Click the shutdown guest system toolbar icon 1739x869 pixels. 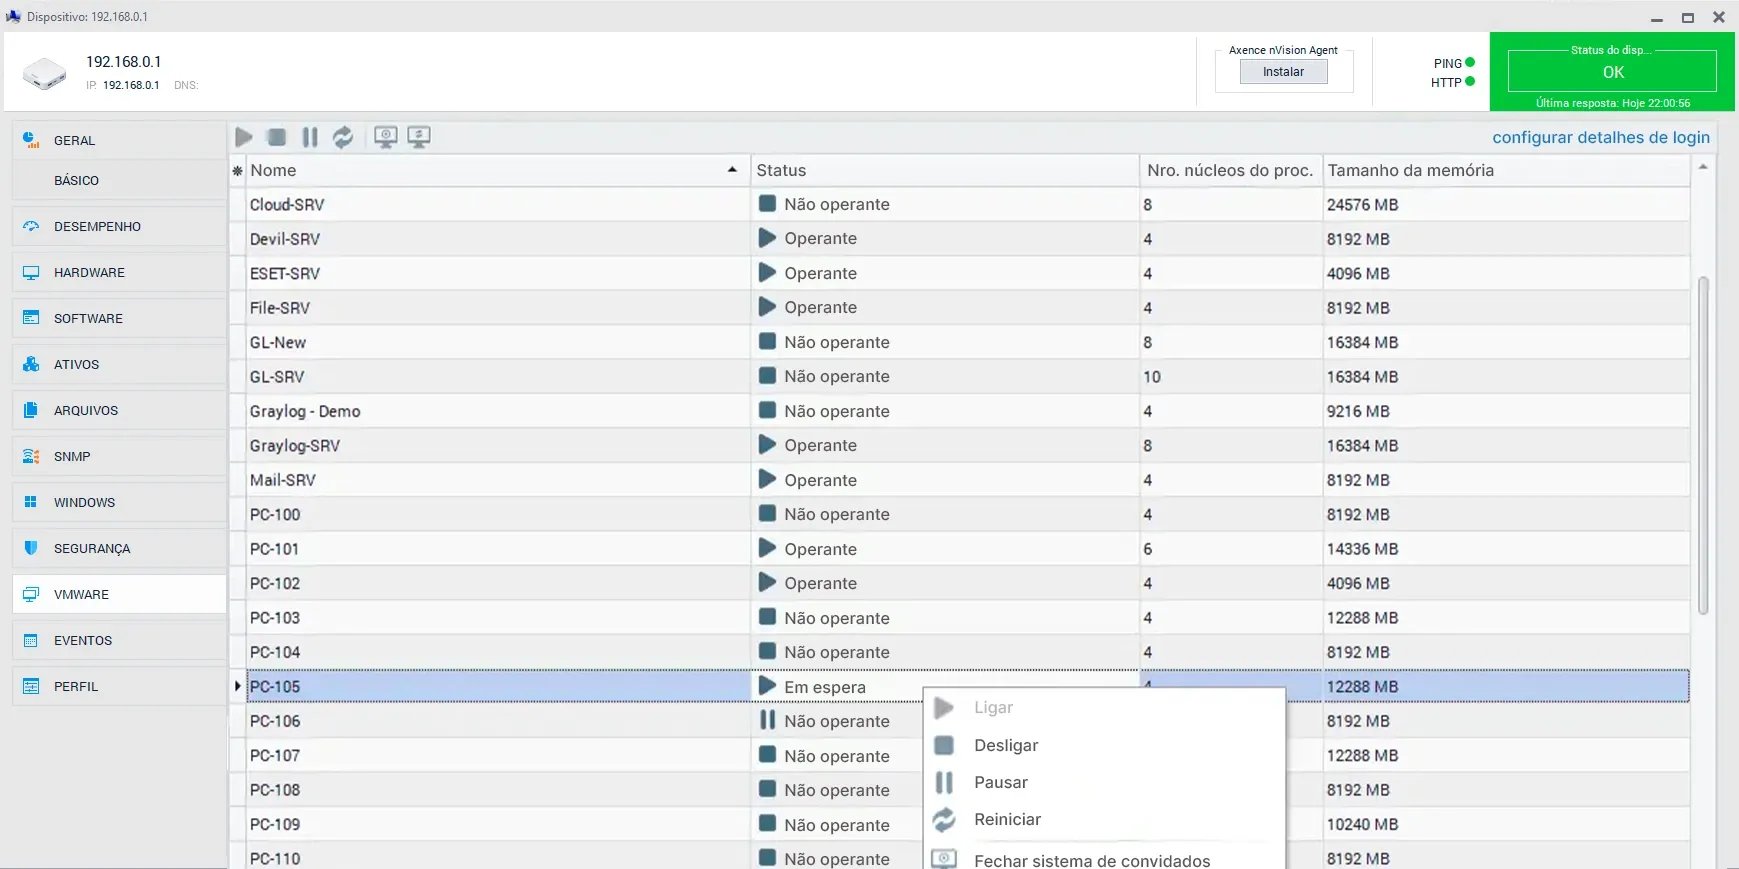pyautogui.click(x=386, y=137)
